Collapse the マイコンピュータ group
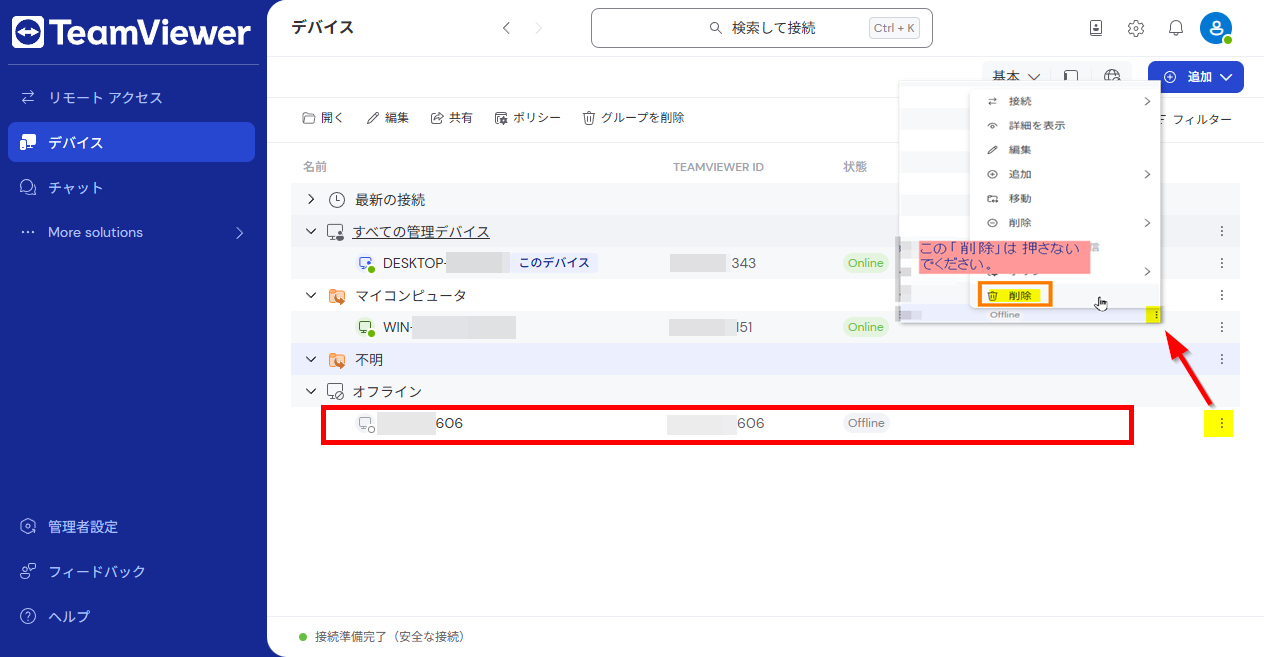 pyautogui.click(x=311, y=296)
